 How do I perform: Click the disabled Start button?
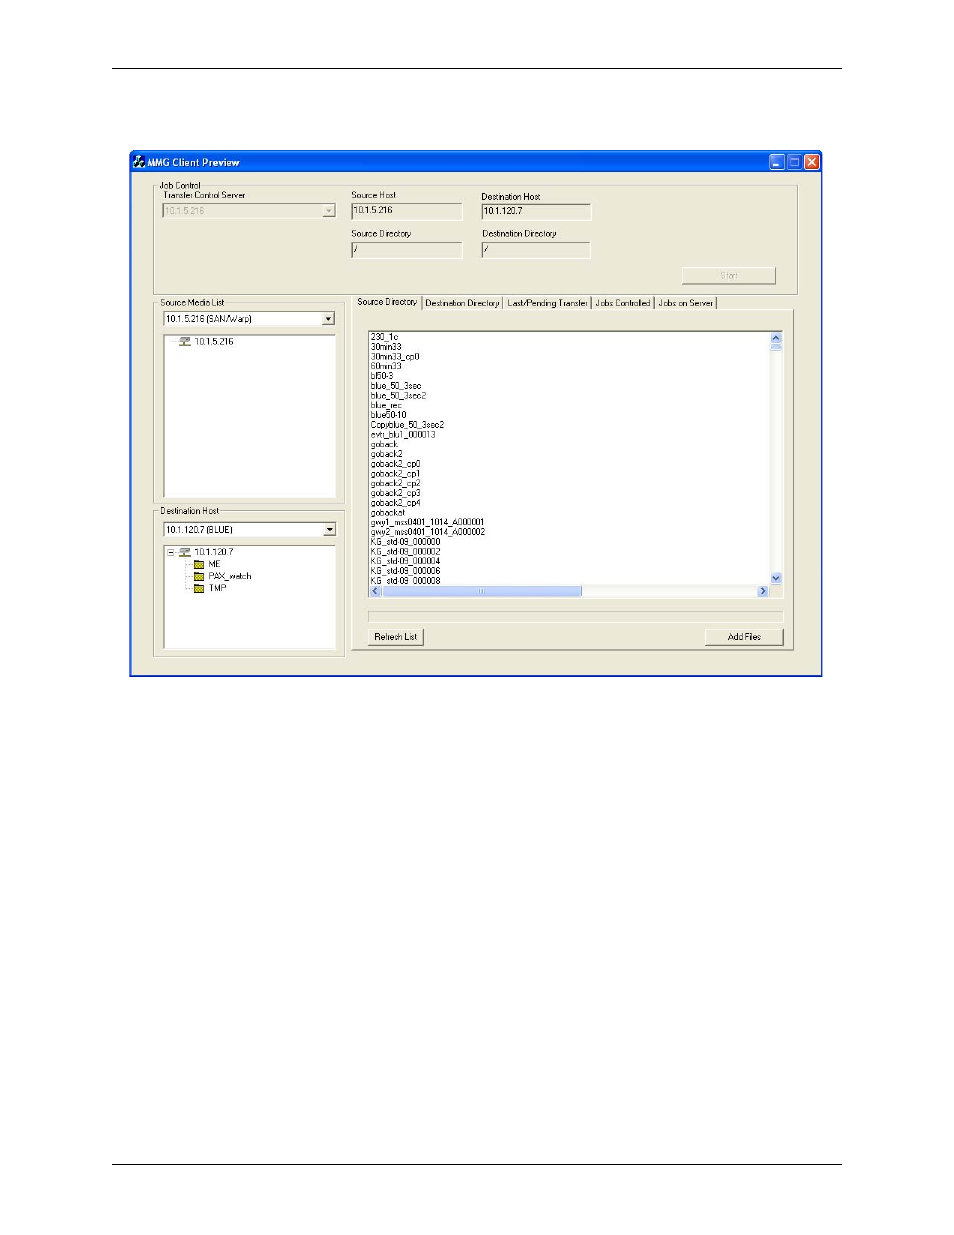[x=729, y=276]
